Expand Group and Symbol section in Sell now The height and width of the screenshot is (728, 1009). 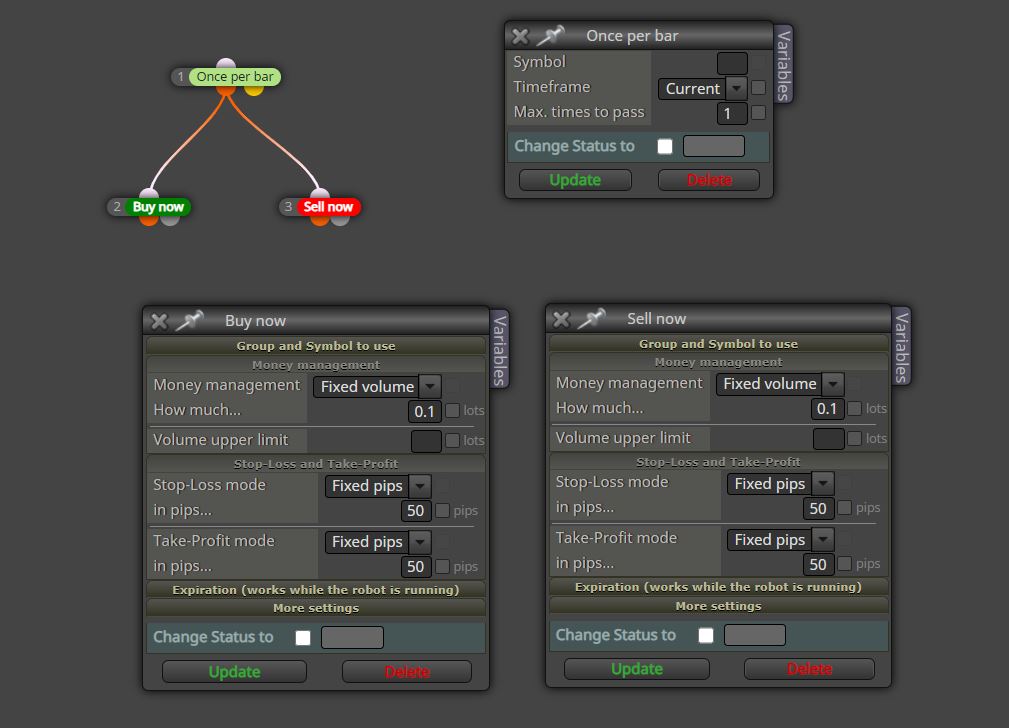click(x=718, y=344)
